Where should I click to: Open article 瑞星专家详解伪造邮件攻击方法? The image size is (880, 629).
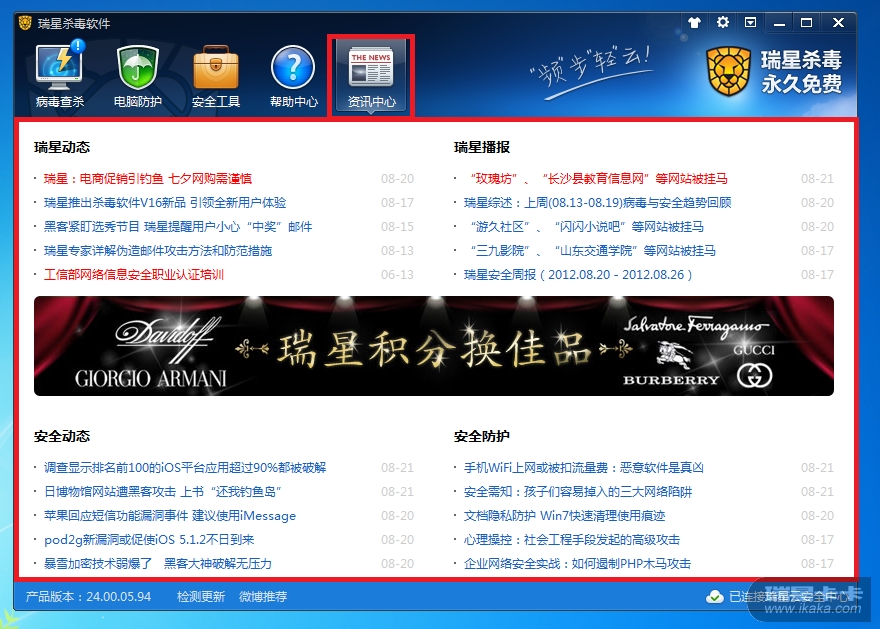tap(158, 251)
